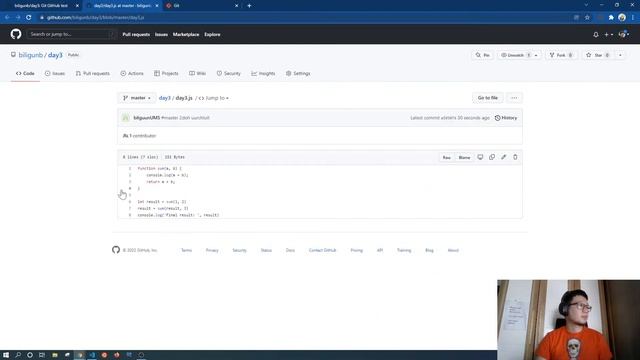Click code line number 6

(x=130, y=202)
